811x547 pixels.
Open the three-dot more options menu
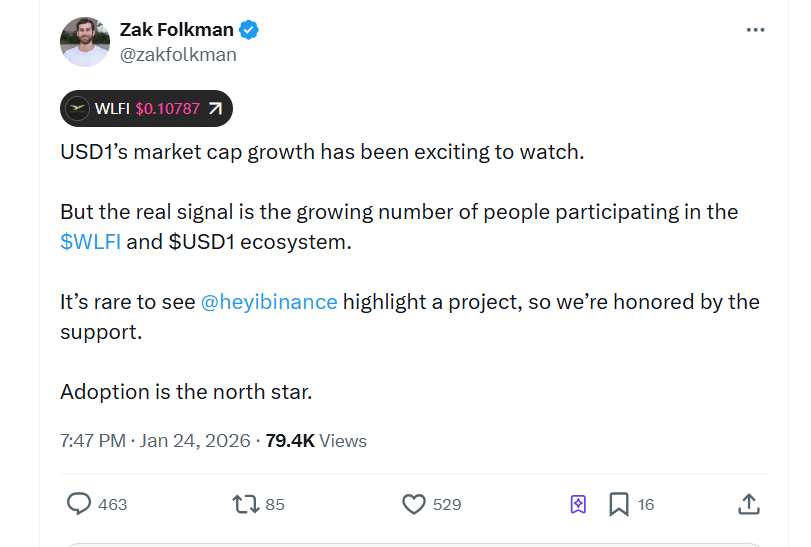pos(755,31)
